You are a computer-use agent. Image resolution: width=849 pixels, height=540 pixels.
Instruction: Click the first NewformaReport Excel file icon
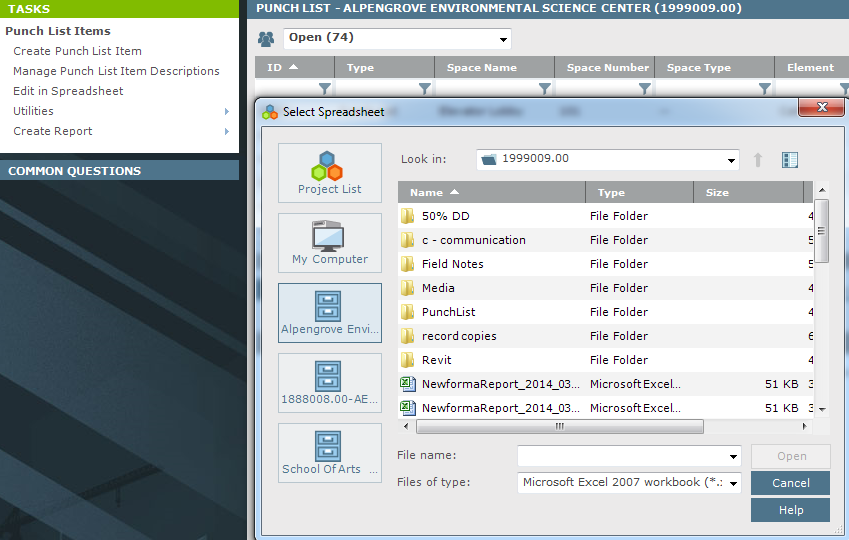tap(408, 384)
